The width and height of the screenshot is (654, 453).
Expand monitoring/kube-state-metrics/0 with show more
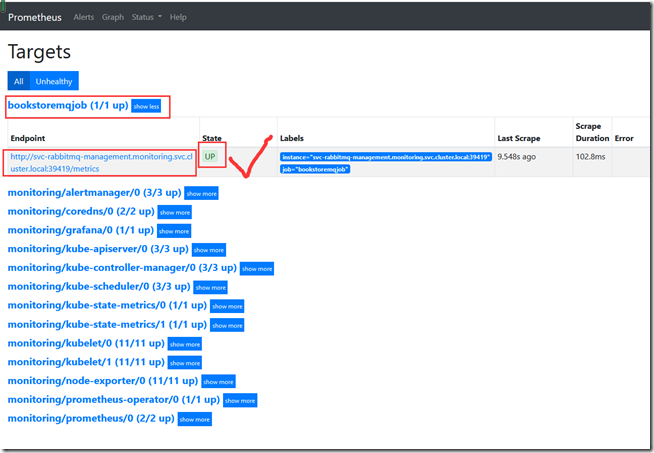point(227,306)
